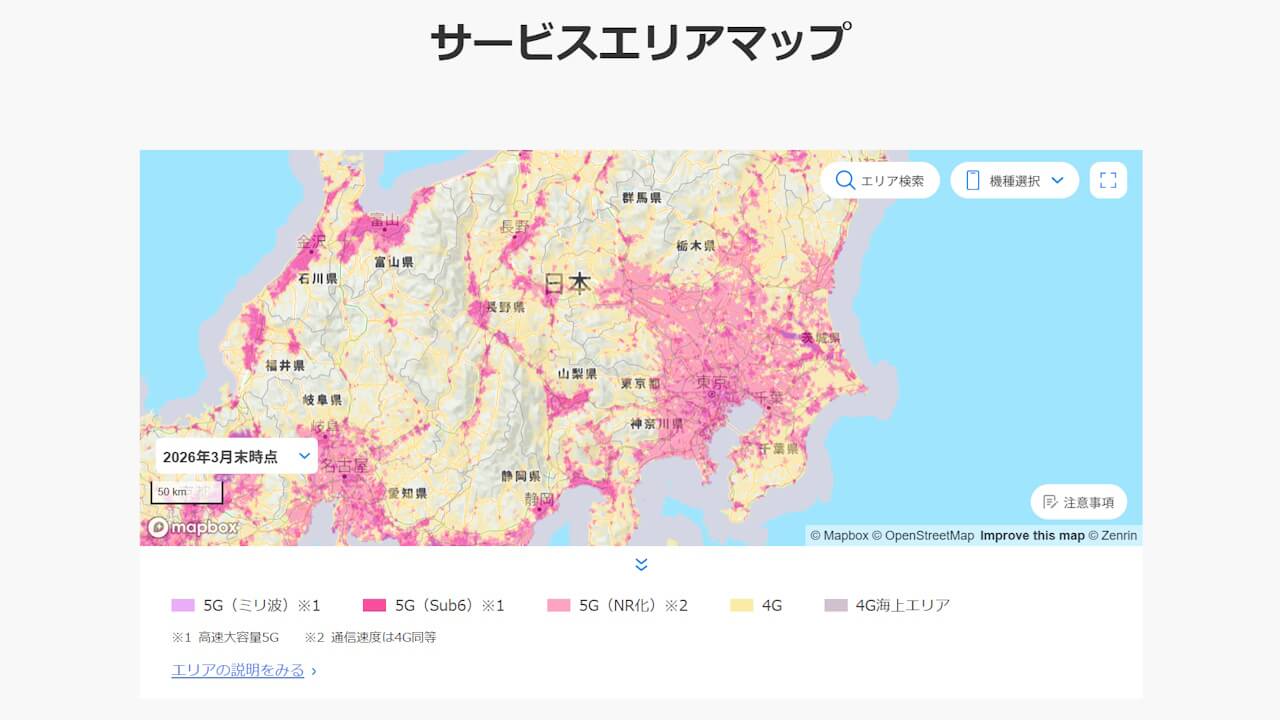Select the yellow 4G legend swatch
This screenshot has height=720, width=1280.
[x=742, y=605]
